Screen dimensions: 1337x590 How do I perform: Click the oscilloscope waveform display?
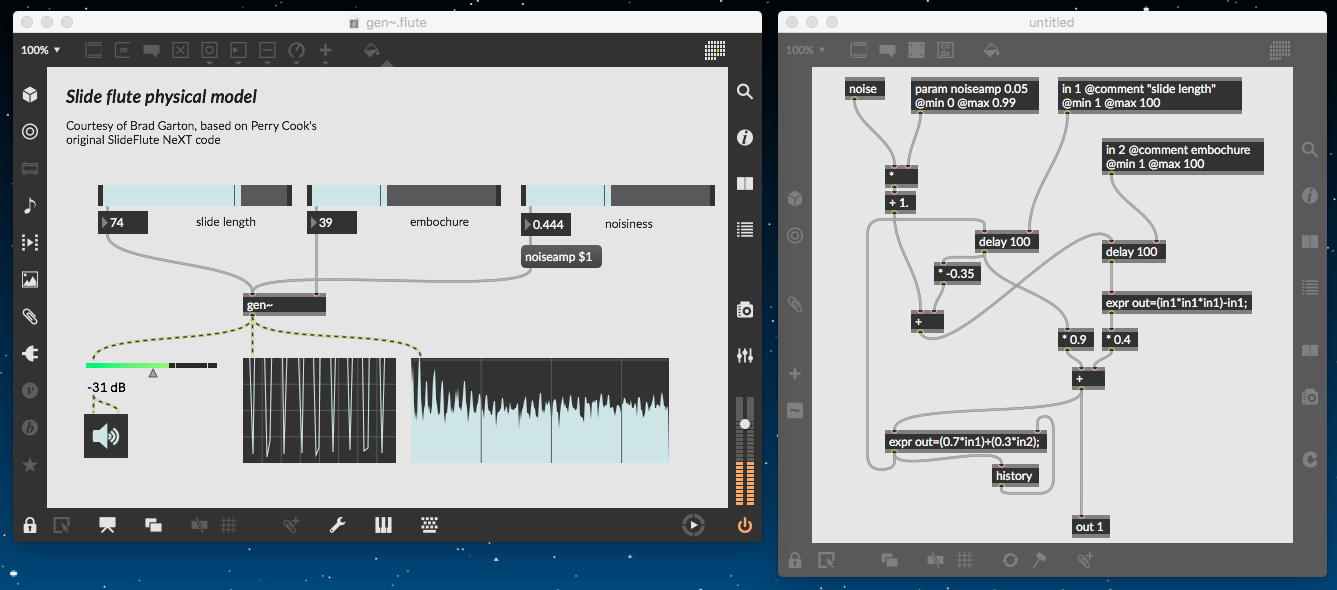(319, 410)
